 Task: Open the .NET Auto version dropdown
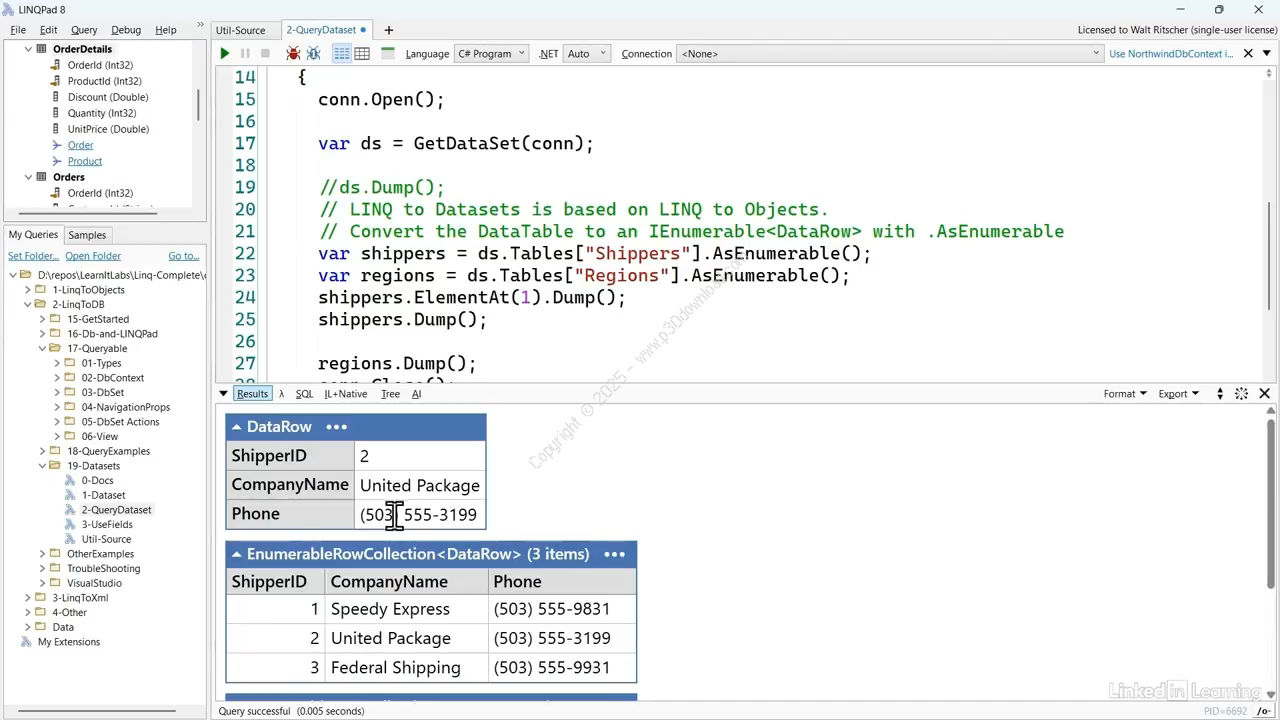587,54
